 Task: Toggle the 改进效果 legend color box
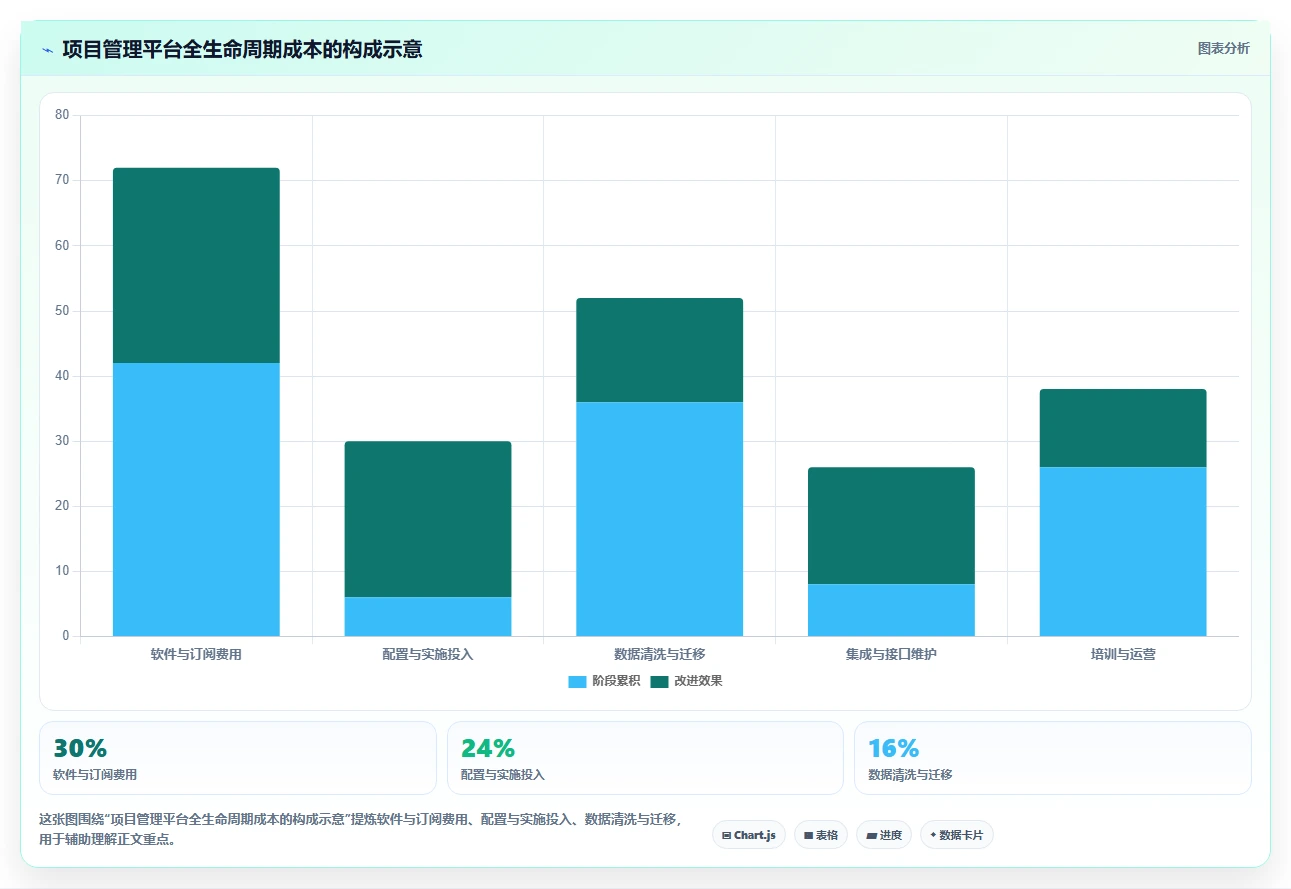click(x=659, y=681)
